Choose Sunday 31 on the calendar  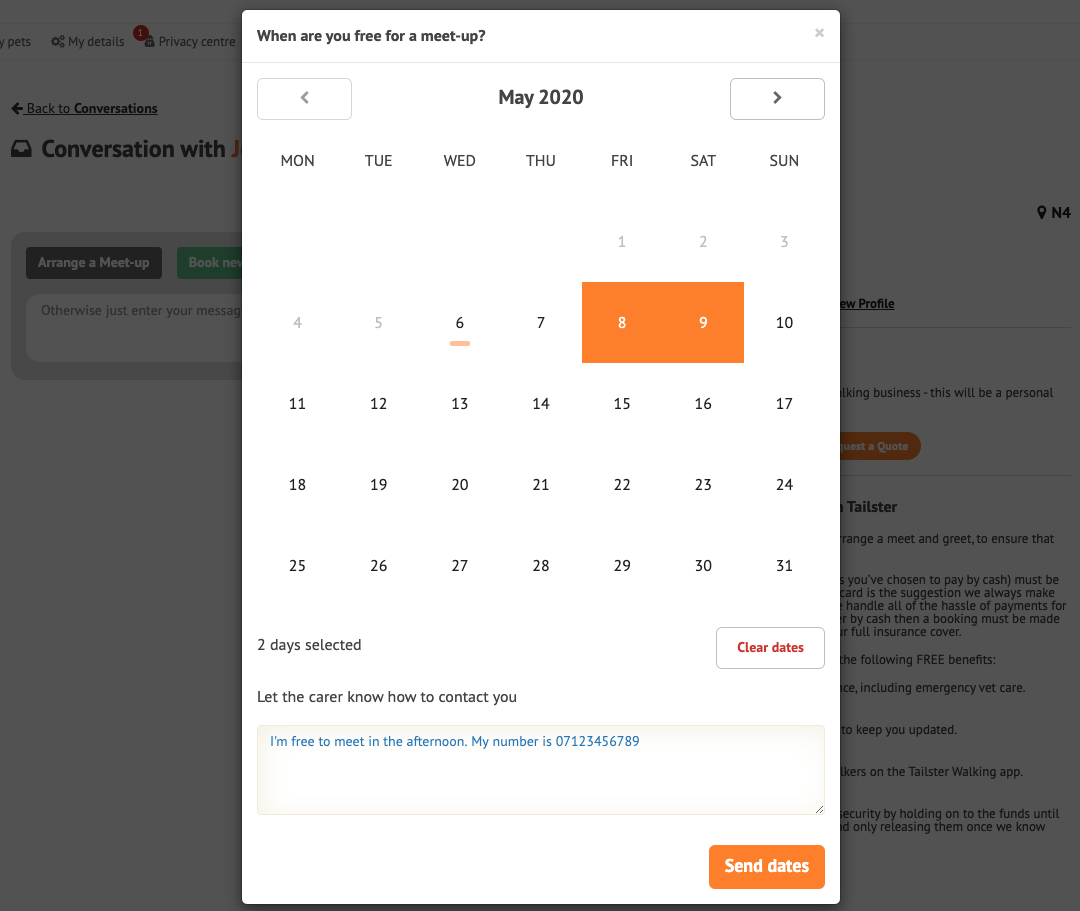point(784,565)
